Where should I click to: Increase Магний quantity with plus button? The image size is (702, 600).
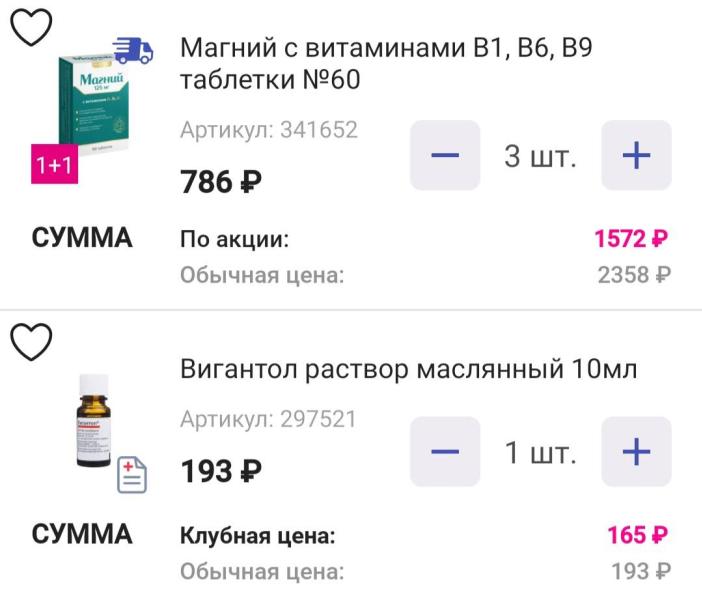click(636, 155)
